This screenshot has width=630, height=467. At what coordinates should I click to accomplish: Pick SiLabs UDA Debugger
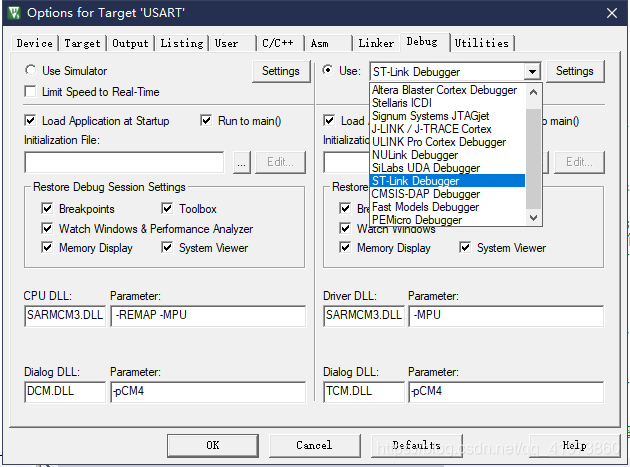447,168
